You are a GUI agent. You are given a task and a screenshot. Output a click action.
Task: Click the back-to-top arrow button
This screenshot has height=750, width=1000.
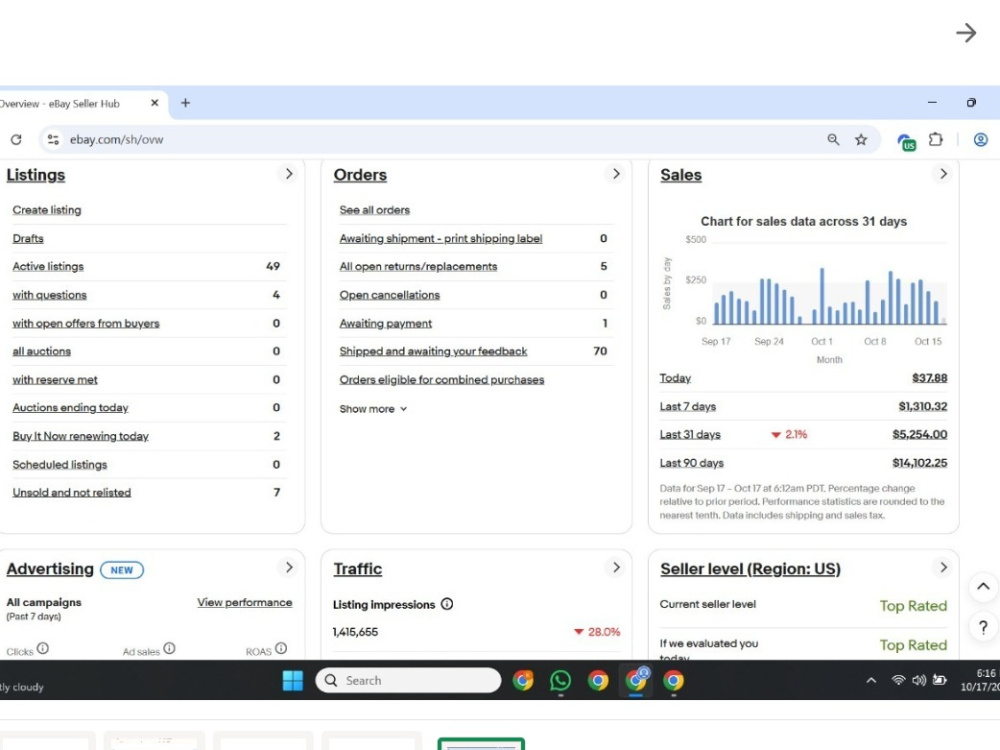[983, 587]
